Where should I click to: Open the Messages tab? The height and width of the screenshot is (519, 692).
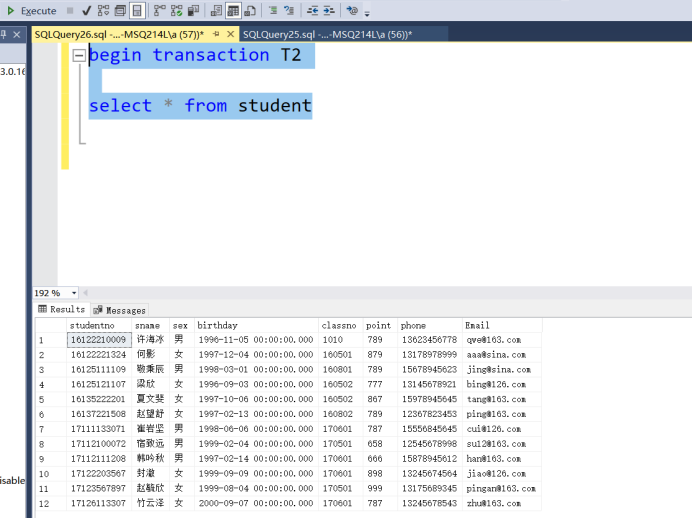(120, 310)
